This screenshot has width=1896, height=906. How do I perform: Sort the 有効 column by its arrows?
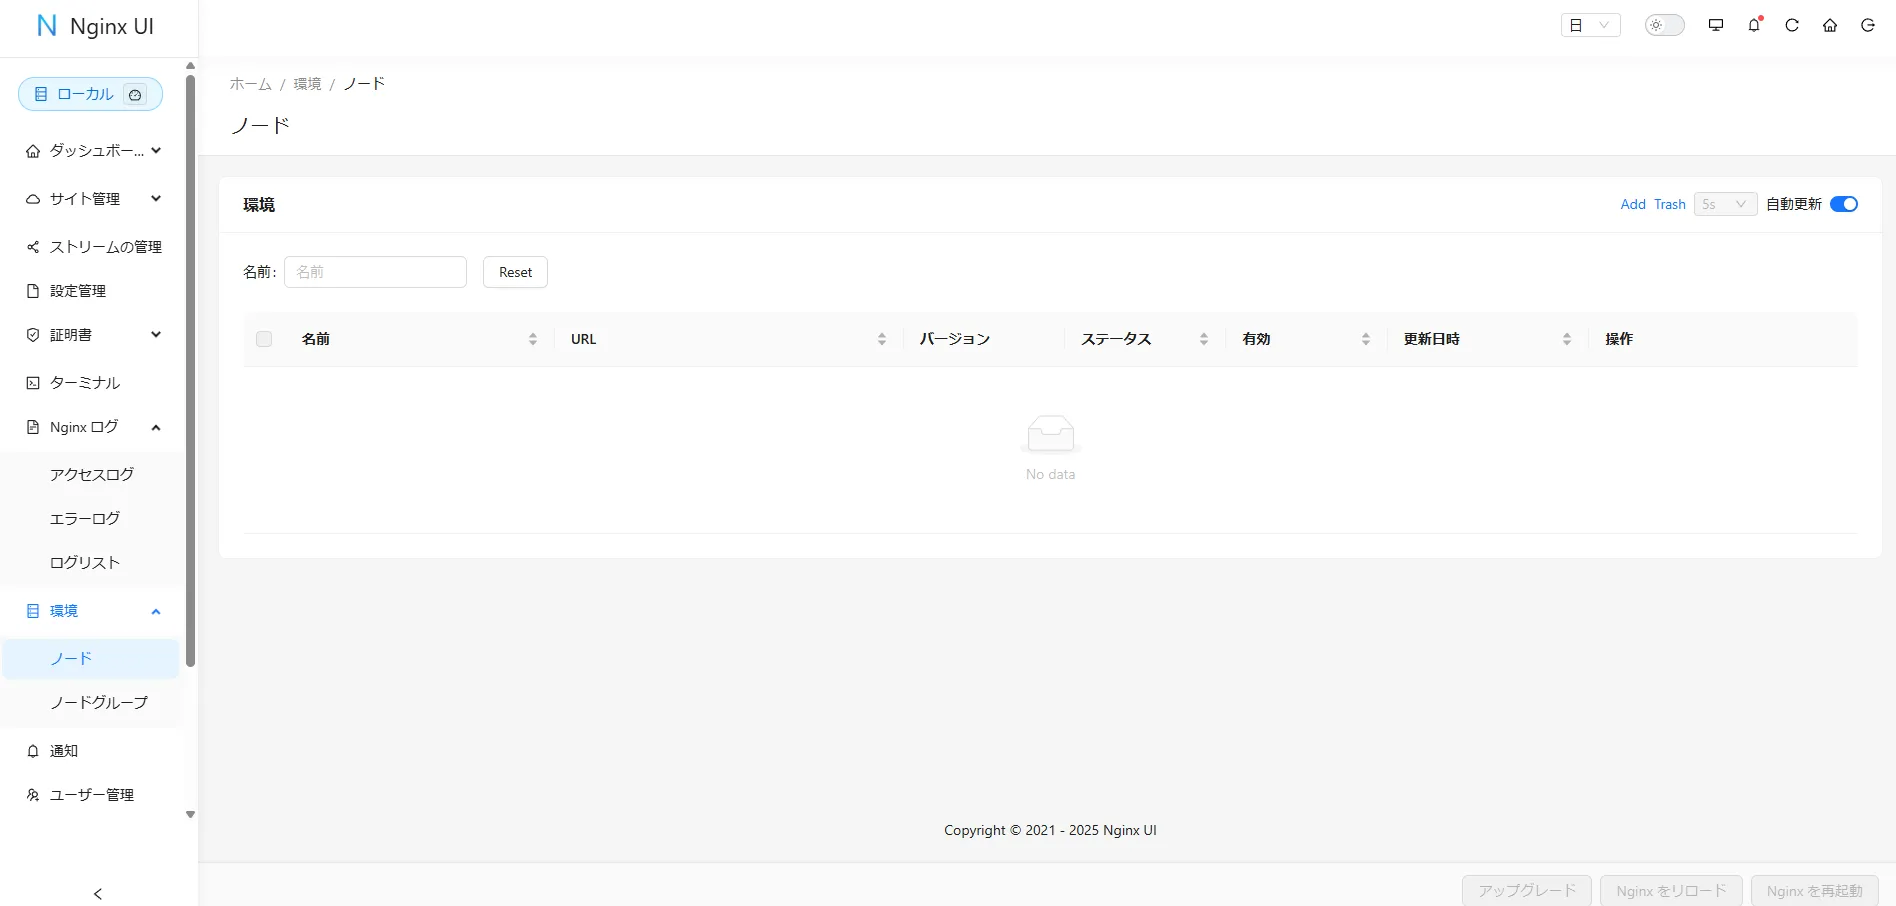1366,339
